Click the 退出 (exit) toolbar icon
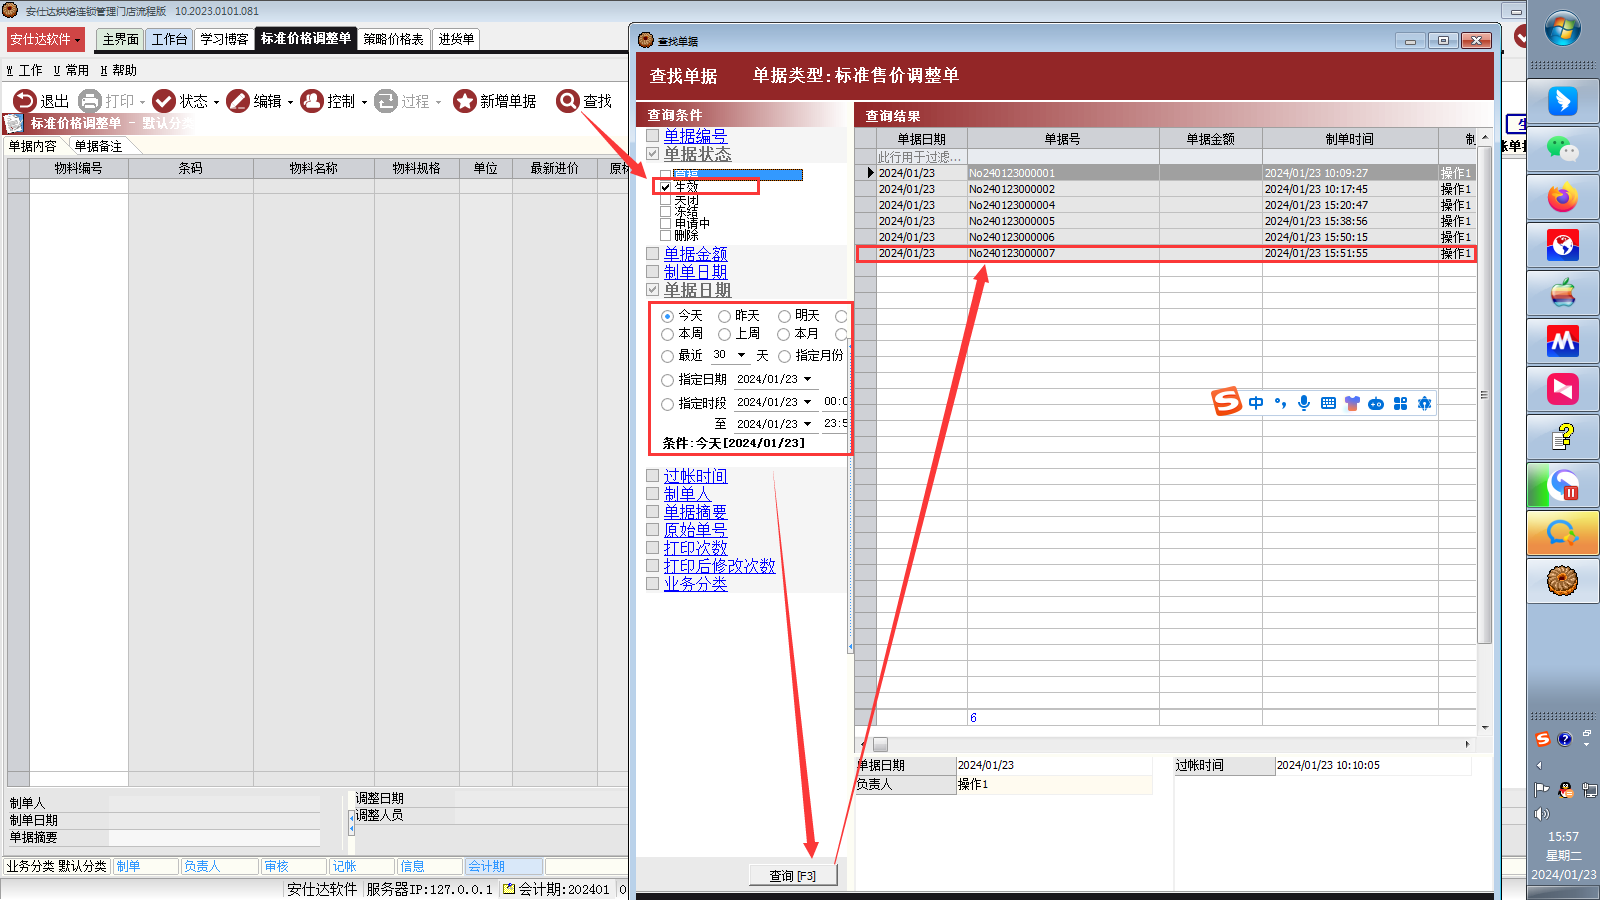 coord(24,101)
